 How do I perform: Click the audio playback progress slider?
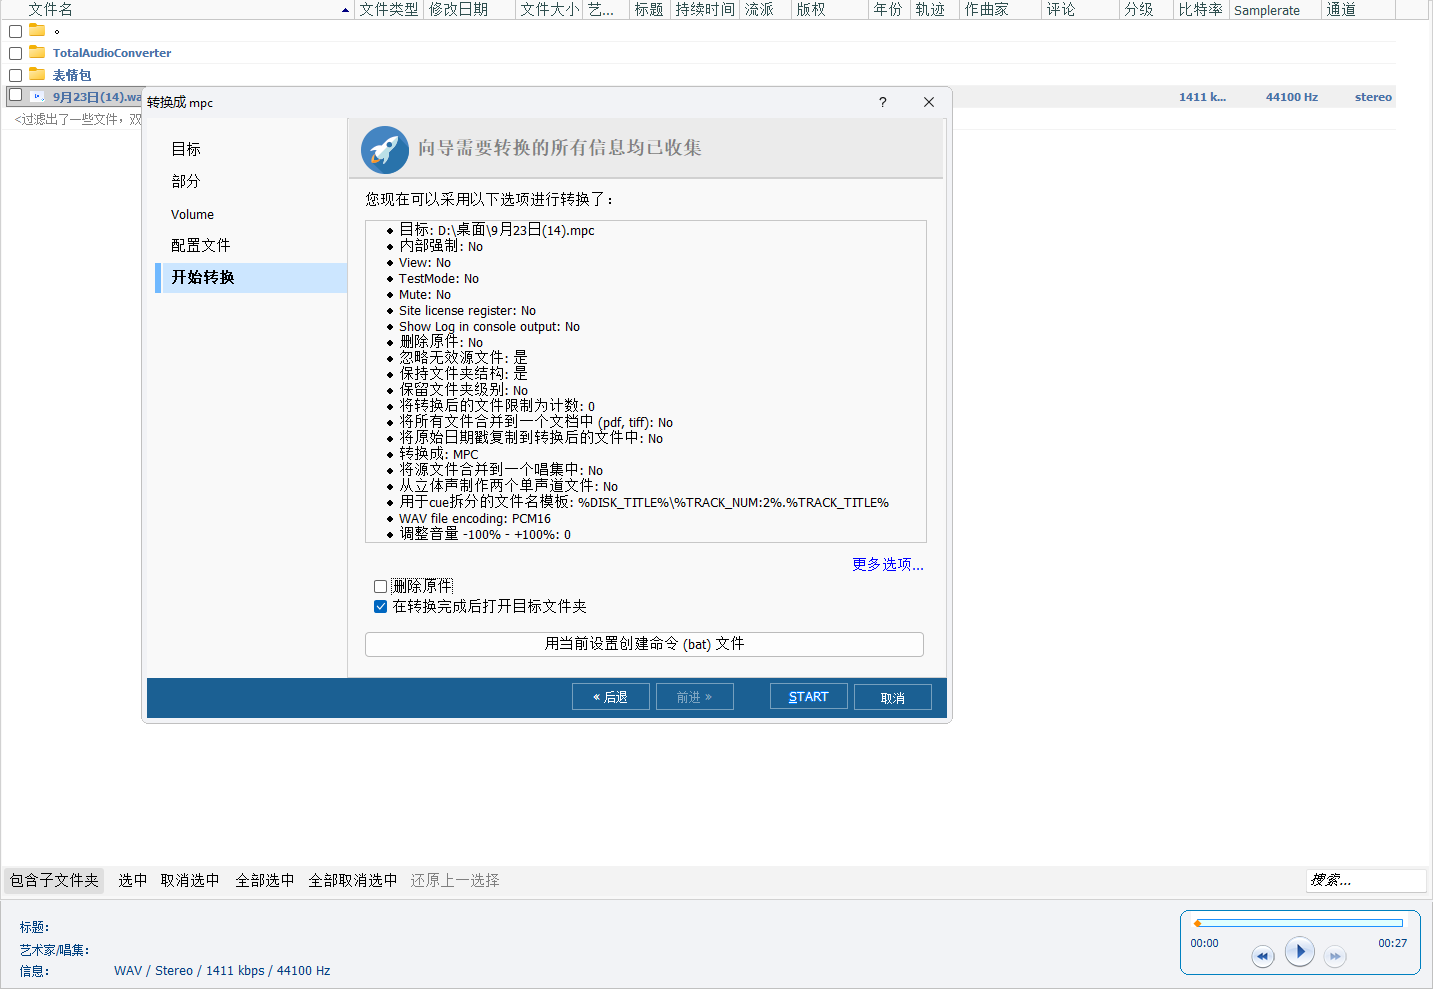click(1299, 923)
